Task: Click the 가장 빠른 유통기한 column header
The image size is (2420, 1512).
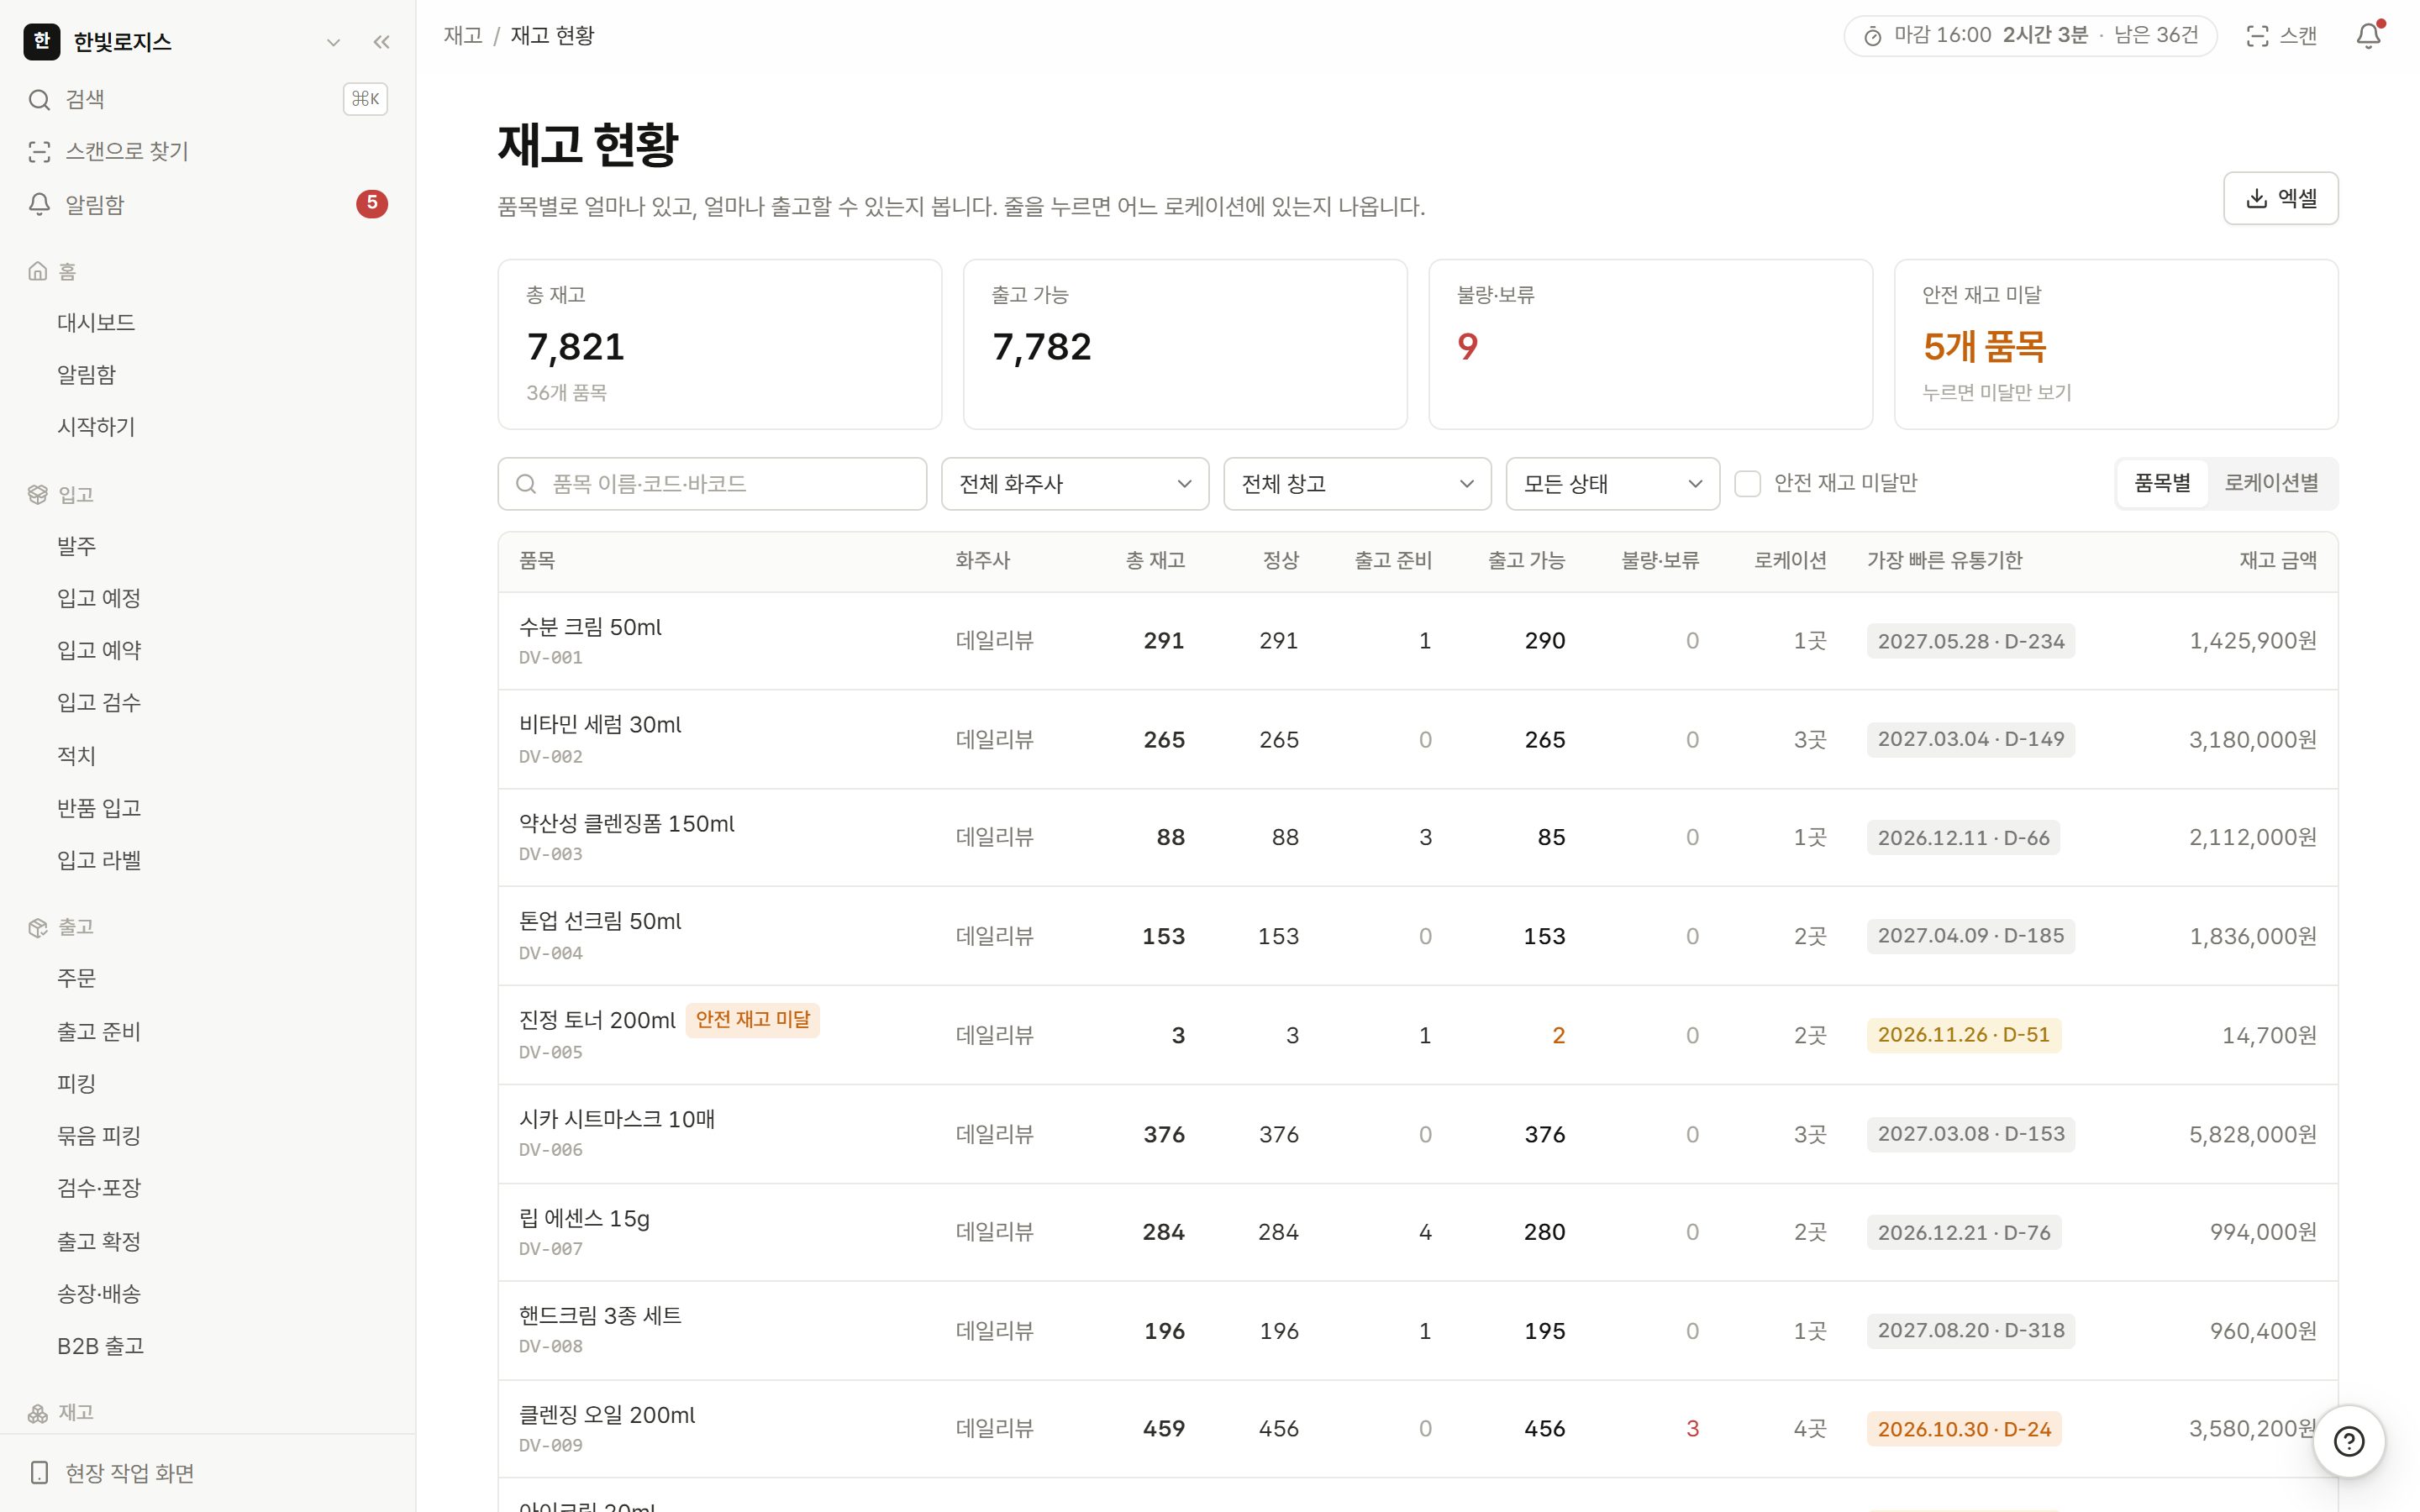Action: tap(1944, 560)
